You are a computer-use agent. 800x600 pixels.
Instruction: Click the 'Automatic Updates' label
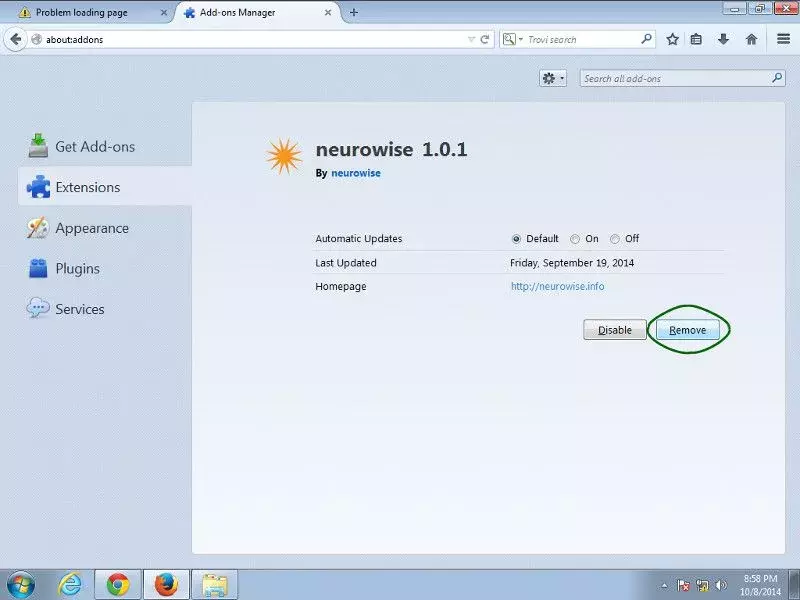tap(359, 239)
